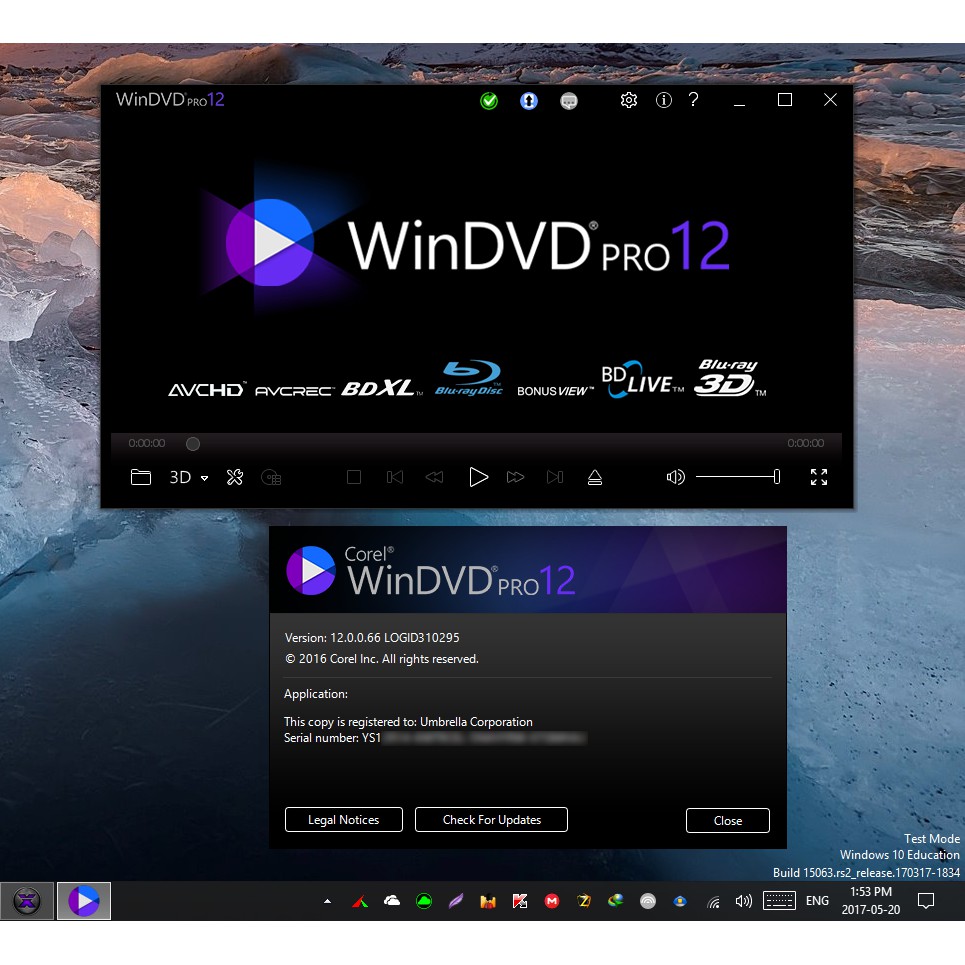
Task: Click the total time 0:00:00 on the right
Action: tap(806, 443)
